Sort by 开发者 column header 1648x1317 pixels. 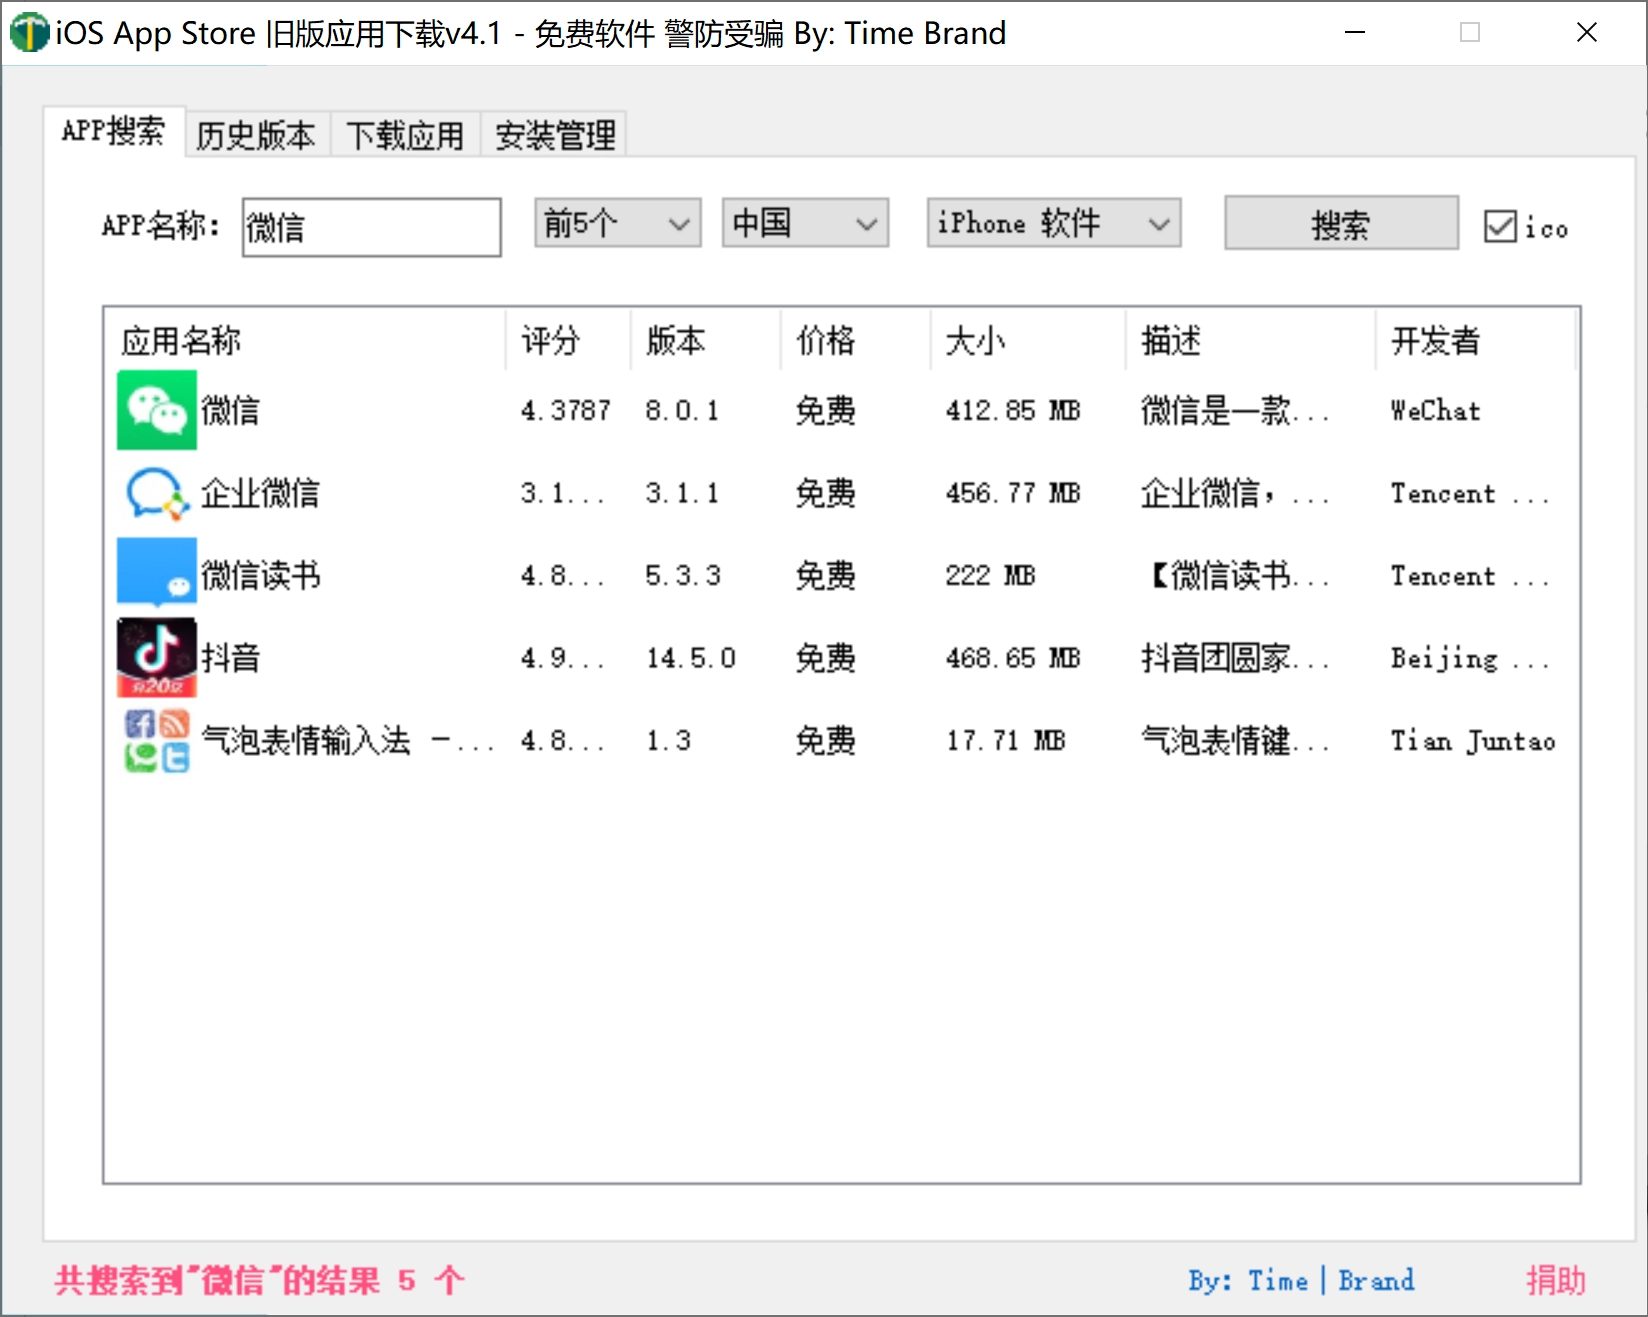pos(1475,340)
